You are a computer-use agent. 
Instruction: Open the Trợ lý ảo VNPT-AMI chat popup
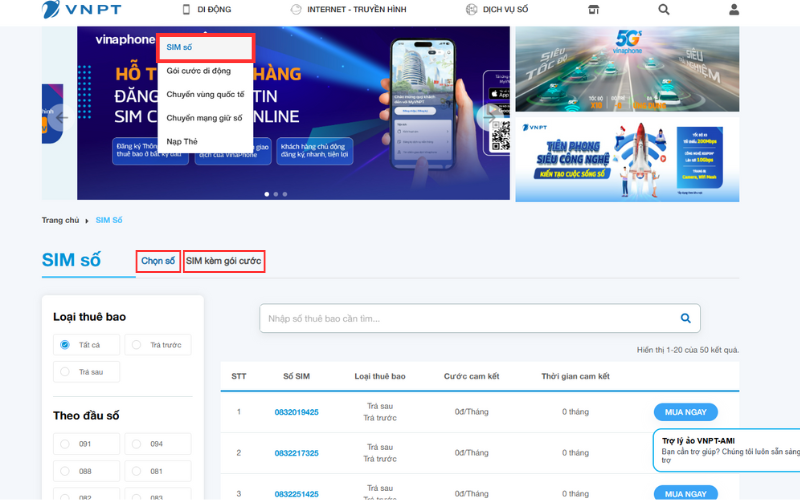coord(727,449)
